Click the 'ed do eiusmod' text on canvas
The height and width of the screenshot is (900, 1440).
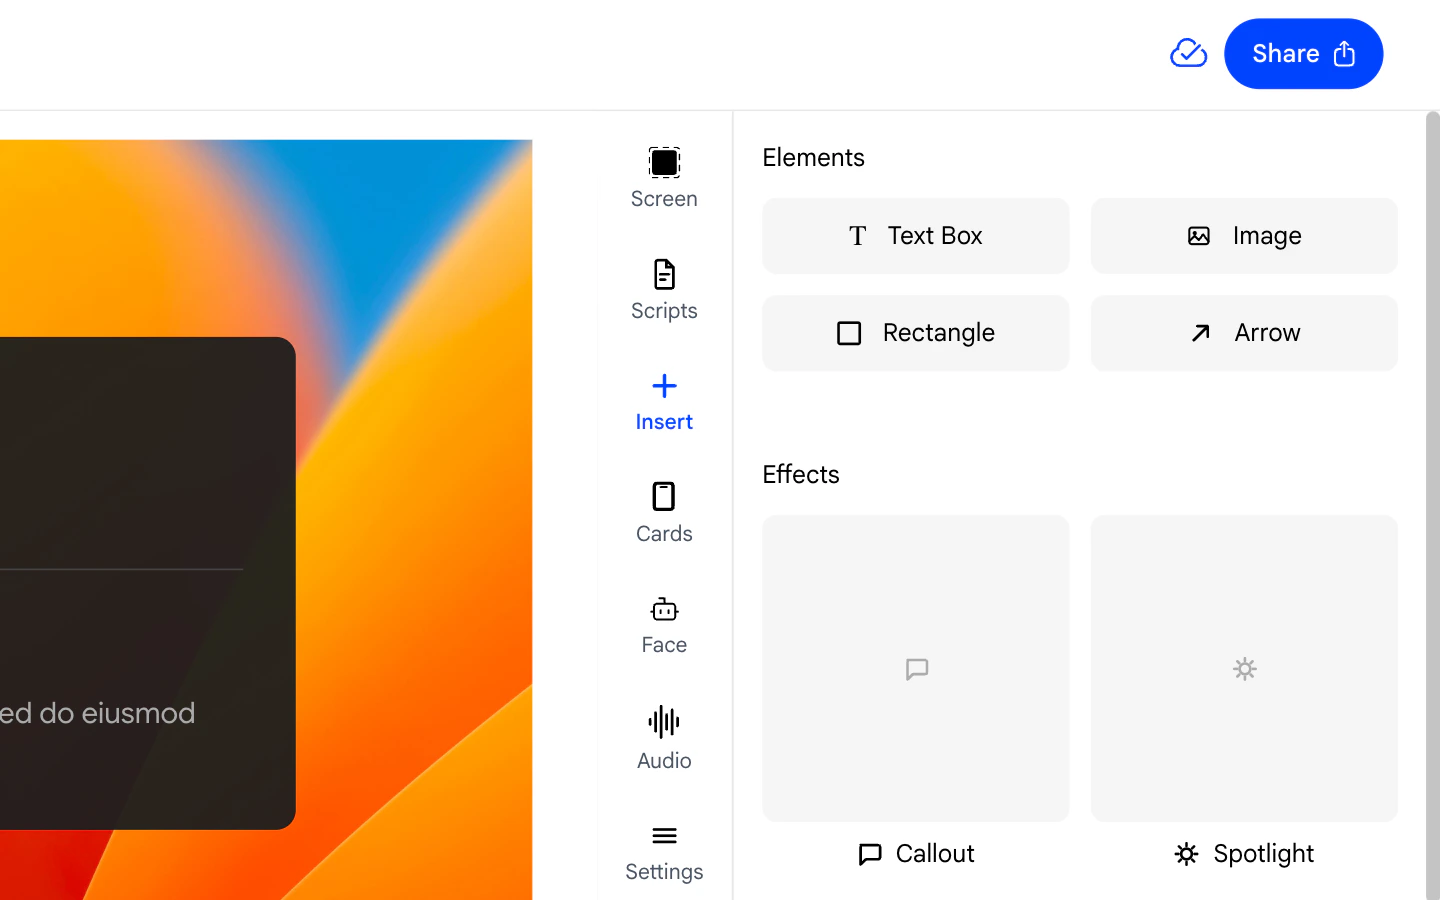98,713
